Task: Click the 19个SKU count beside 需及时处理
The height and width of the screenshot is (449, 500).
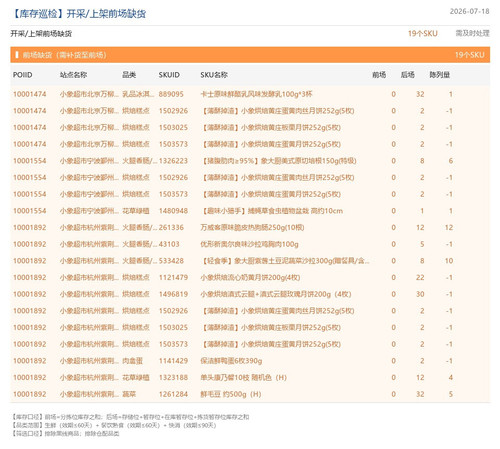Action: tap(423, 33)
